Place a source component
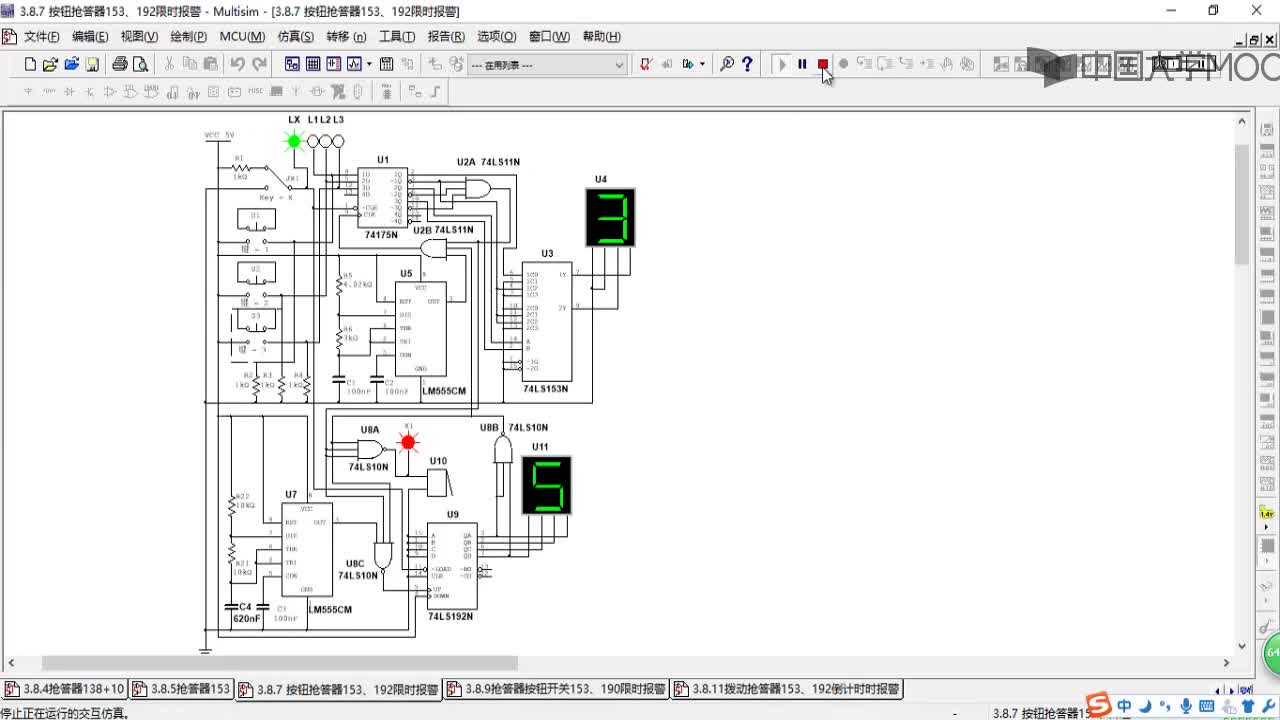 pyautogui.click(x=28, y=92)
